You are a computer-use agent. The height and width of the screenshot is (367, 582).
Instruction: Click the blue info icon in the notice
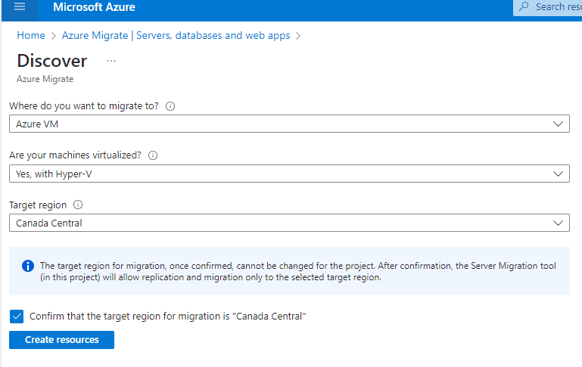tap(28, 266)
